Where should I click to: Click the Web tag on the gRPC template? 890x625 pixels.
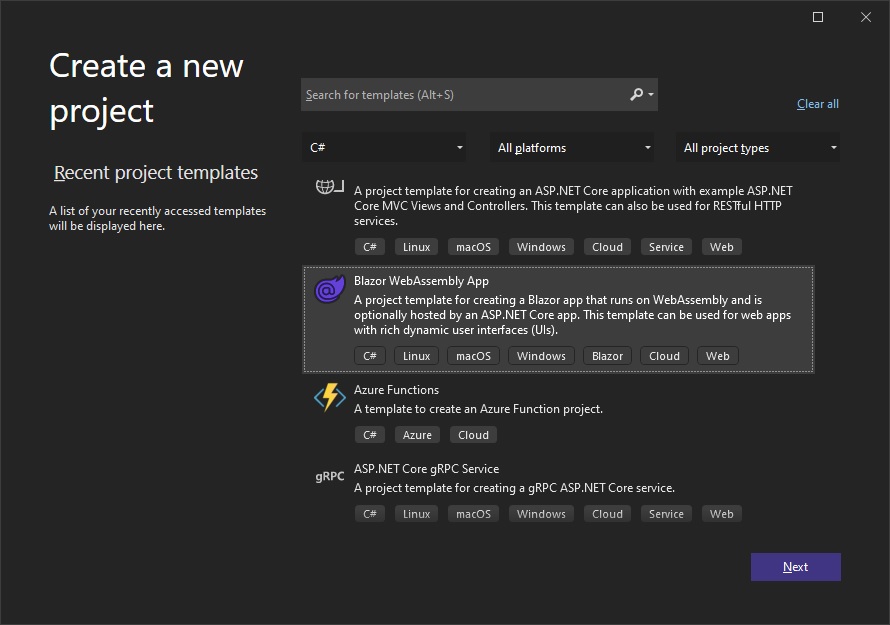(721, 513)
